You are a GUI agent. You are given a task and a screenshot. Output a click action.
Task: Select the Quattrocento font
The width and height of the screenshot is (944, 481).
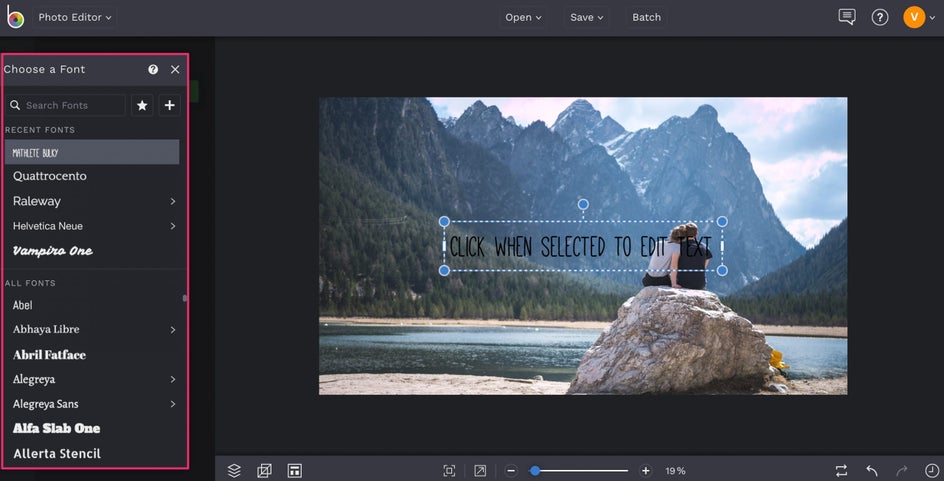[50, 176]
